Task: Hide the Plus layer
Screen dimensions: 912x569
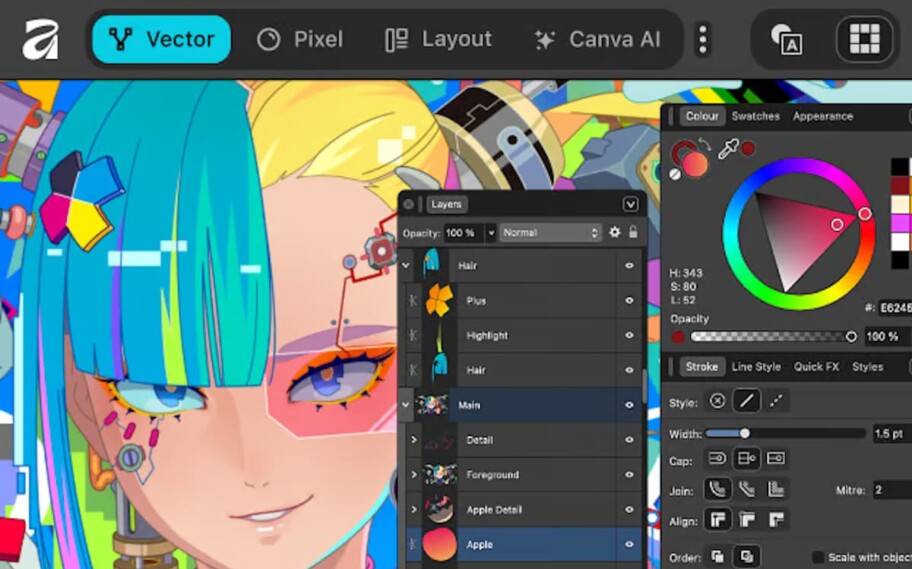Action: [629, 300]
